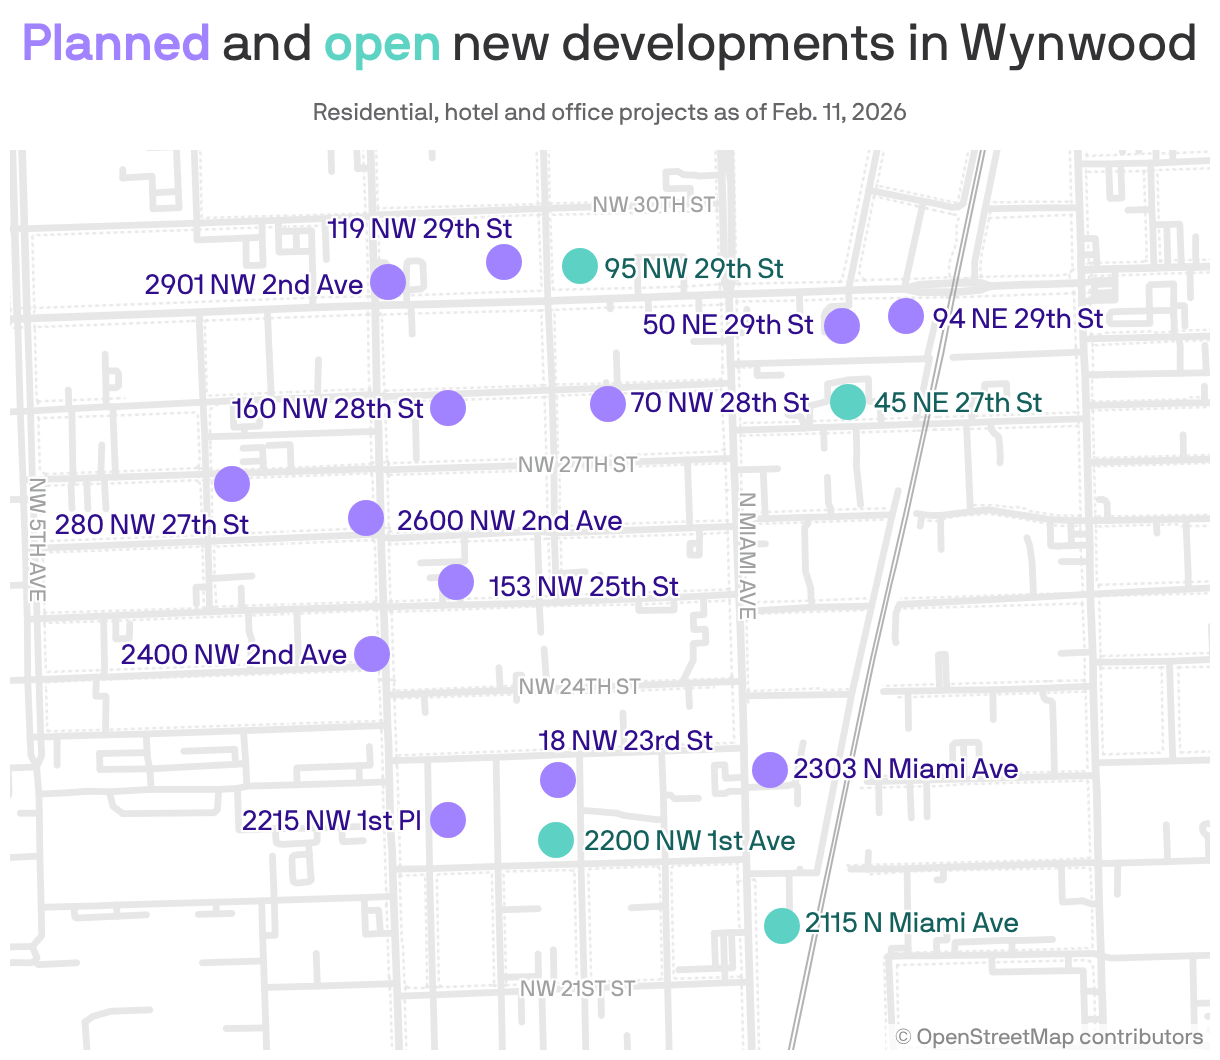Screen dimensions: 1220x1060
Task: Click the 160 NW 28th St dot
Action: pyautogui.click(x=447, y=407)
